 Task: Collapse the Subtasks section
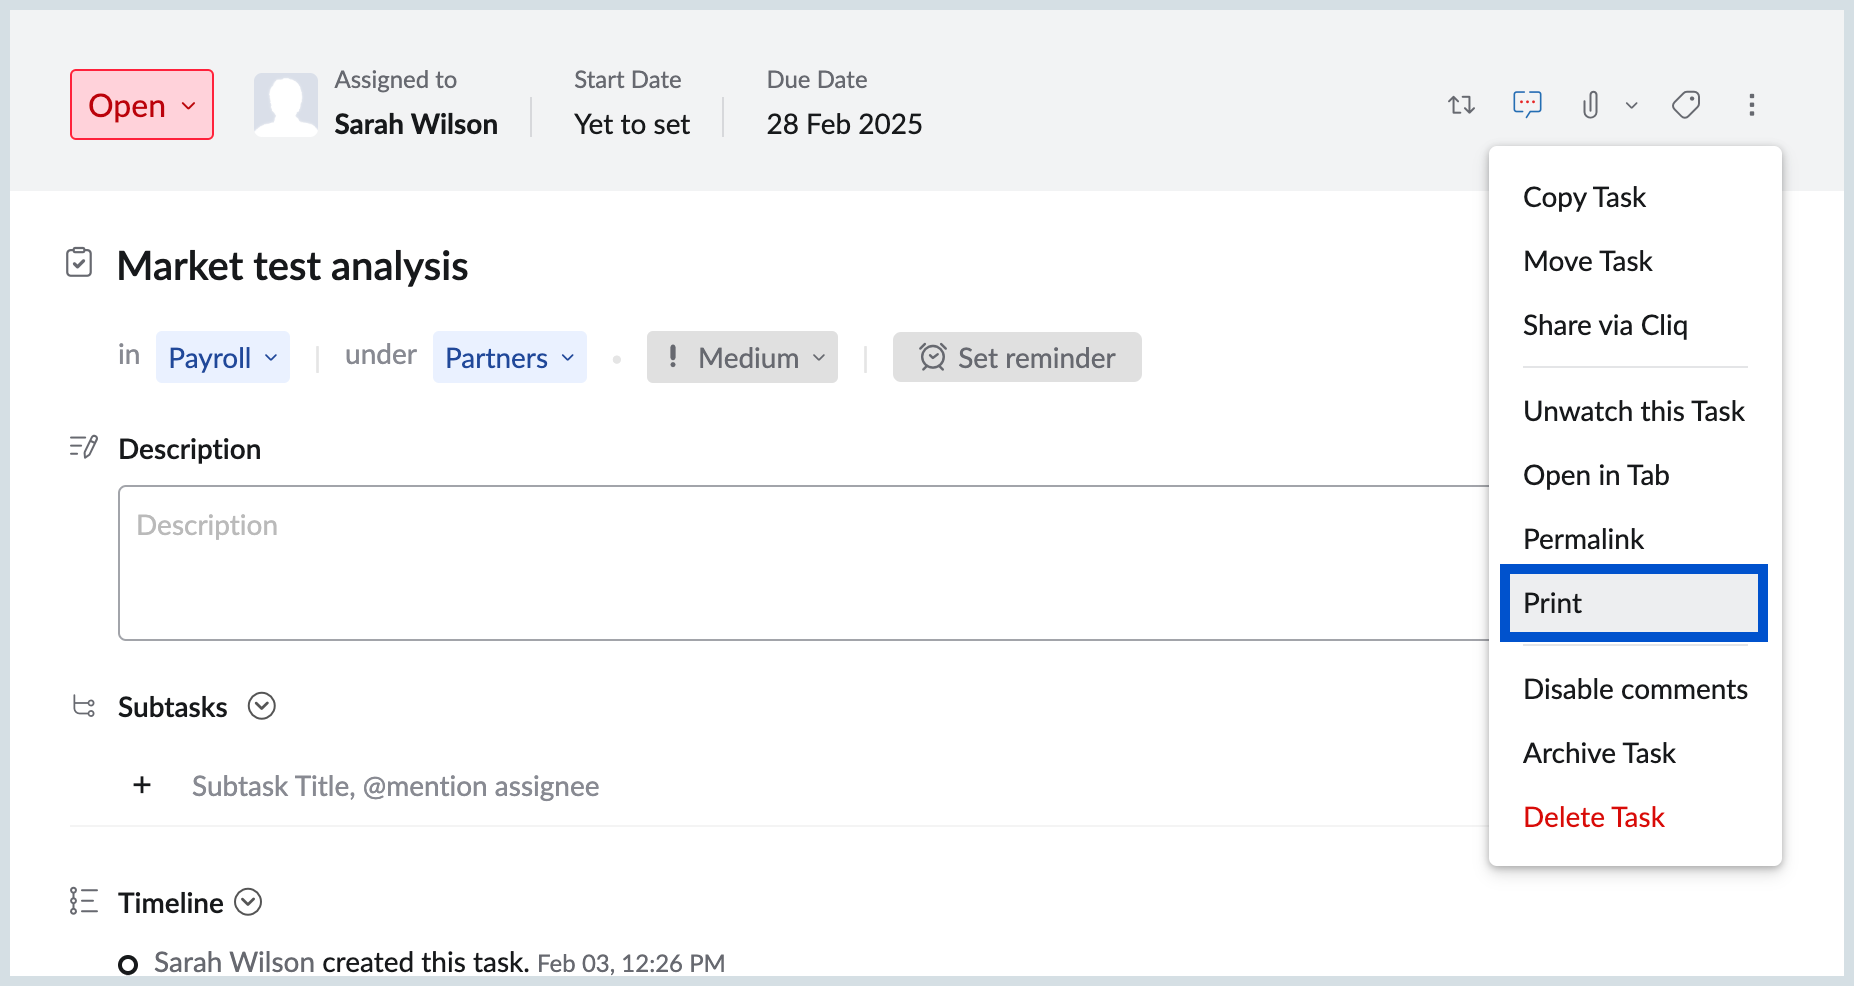[262, 707]
